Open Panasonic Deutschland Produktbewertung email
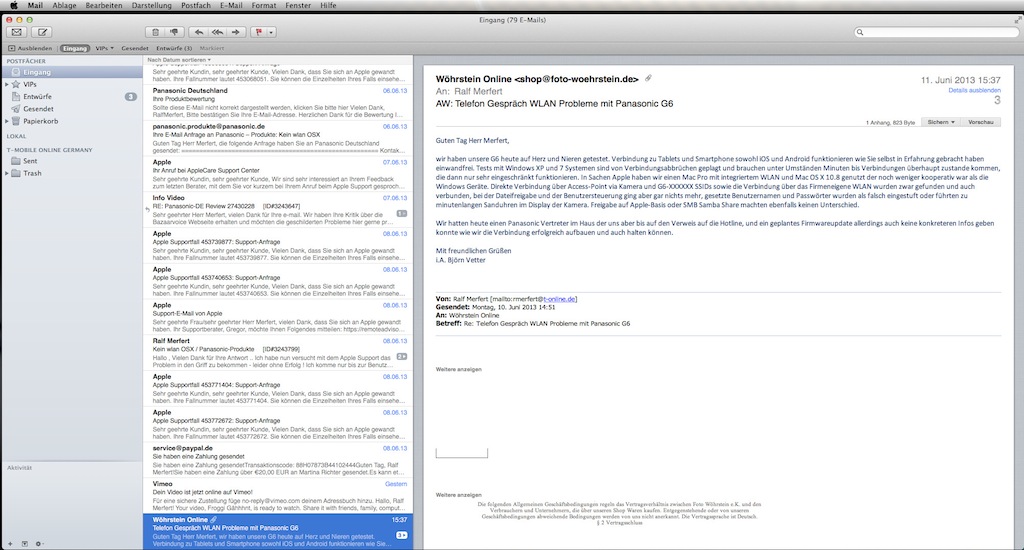 (x=278, y=103)
